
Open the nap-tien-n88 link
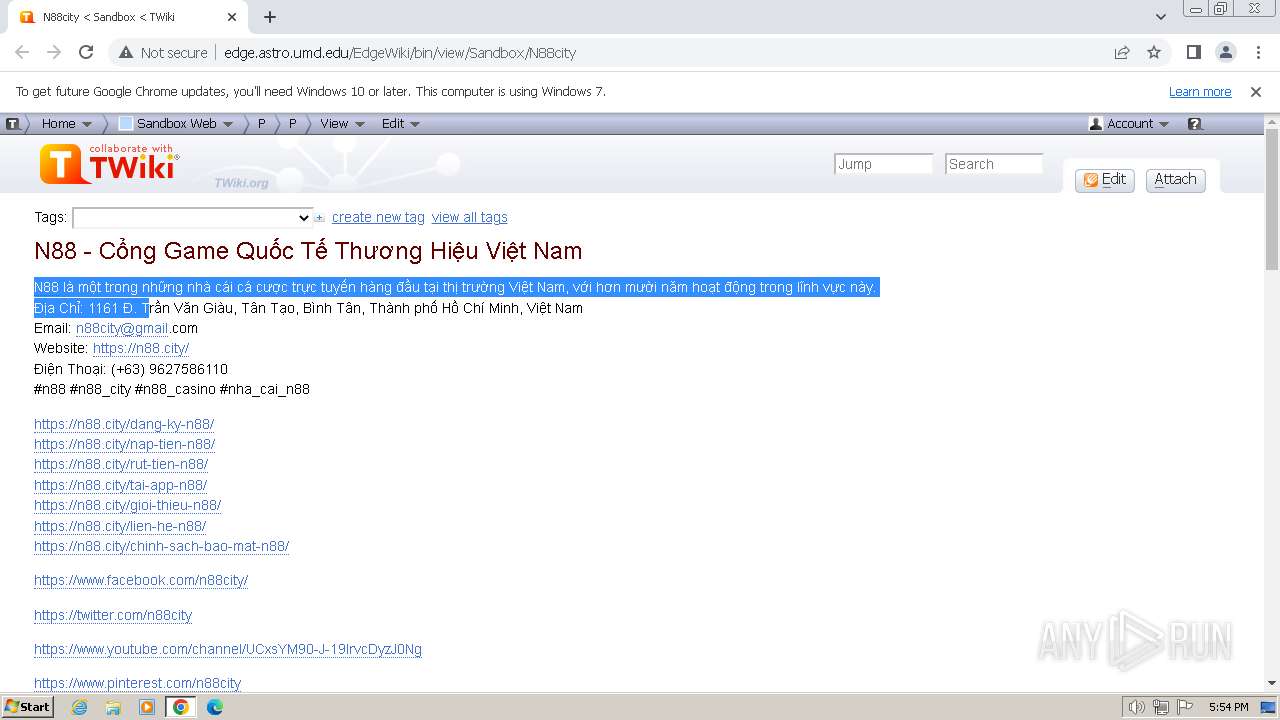(124, 444)
